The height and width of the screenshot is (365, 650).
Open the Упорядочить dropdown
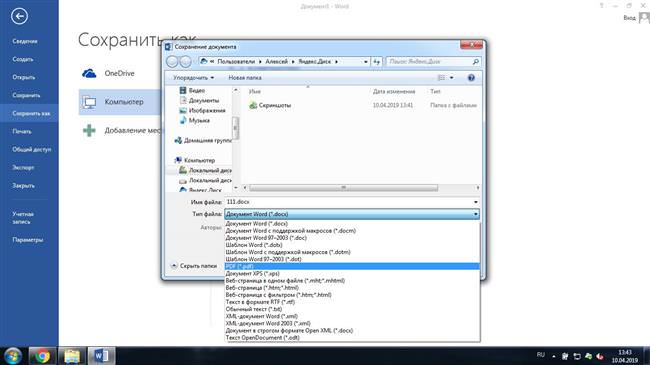[x=194, y=78]
